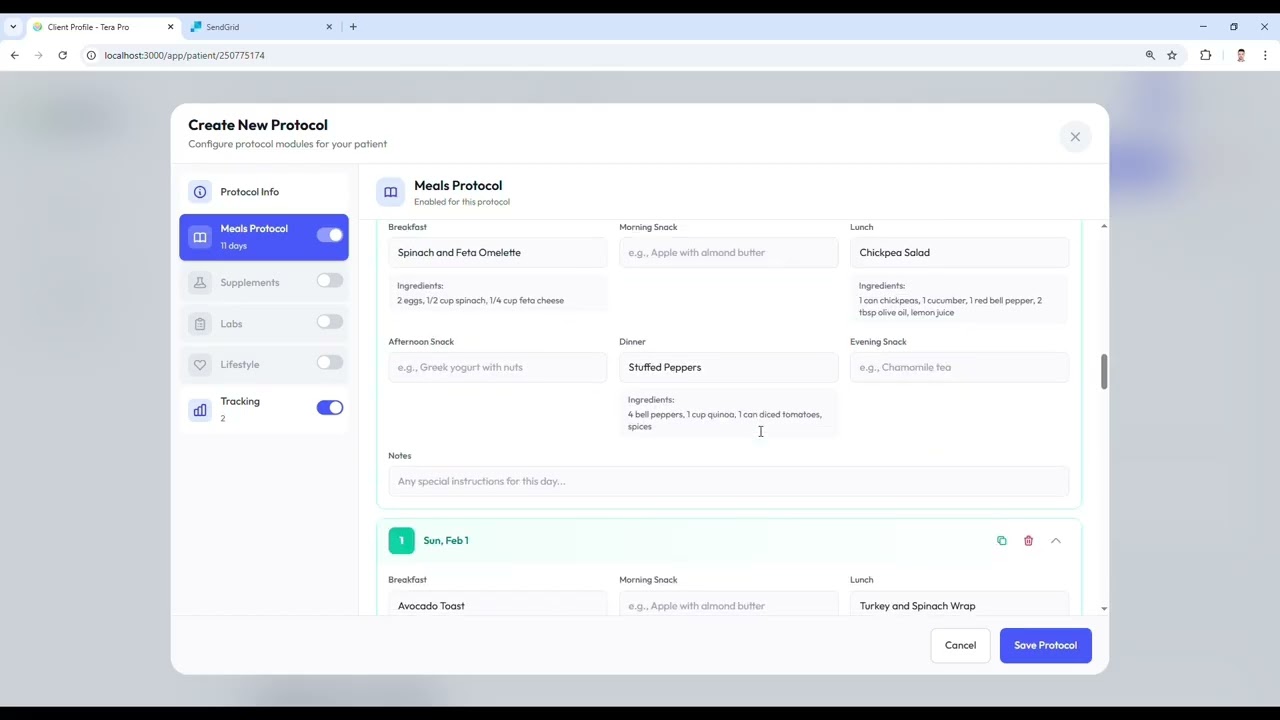1280x720 pixels.
Task: Click the Lifestyle heart icon
Action: click(200, 365)
